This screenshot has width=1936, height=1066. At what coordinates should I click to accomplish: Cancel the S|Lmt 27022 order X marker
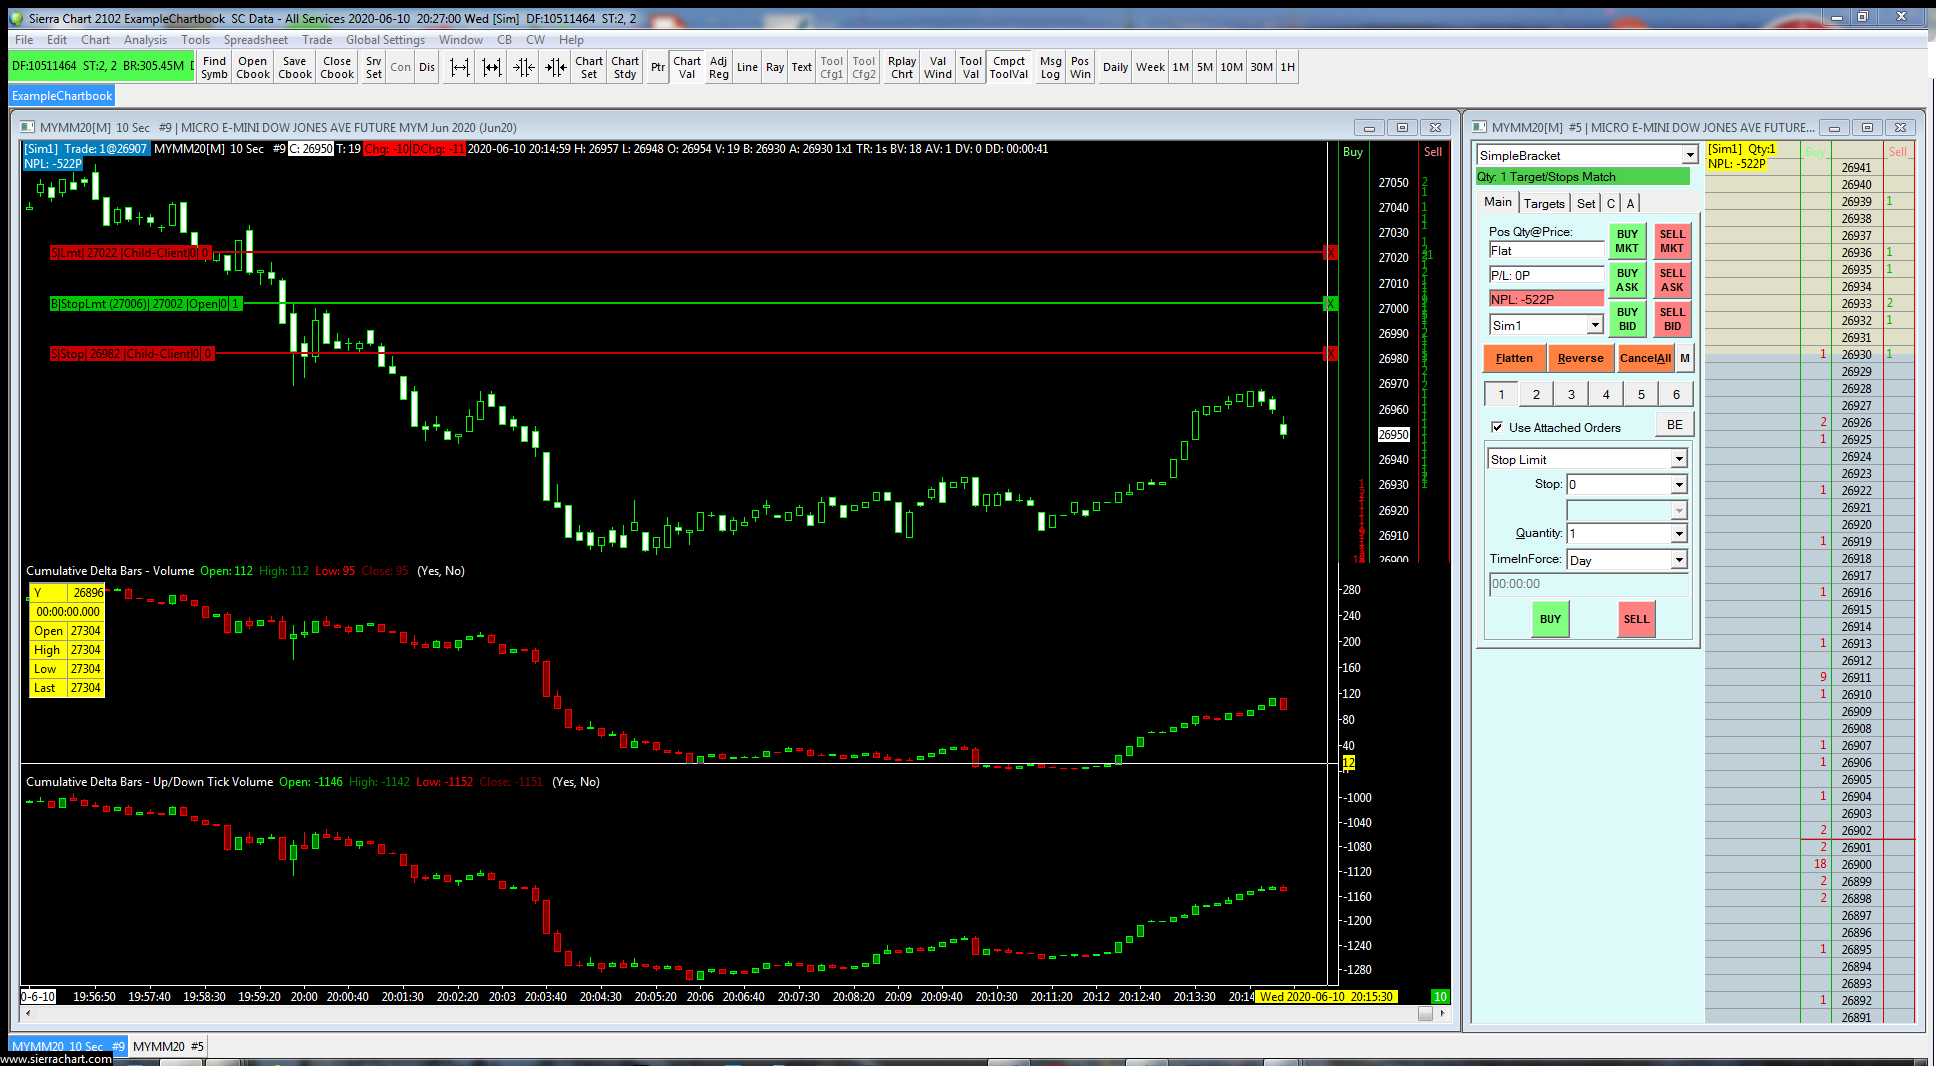click(x=1330, y=253)
